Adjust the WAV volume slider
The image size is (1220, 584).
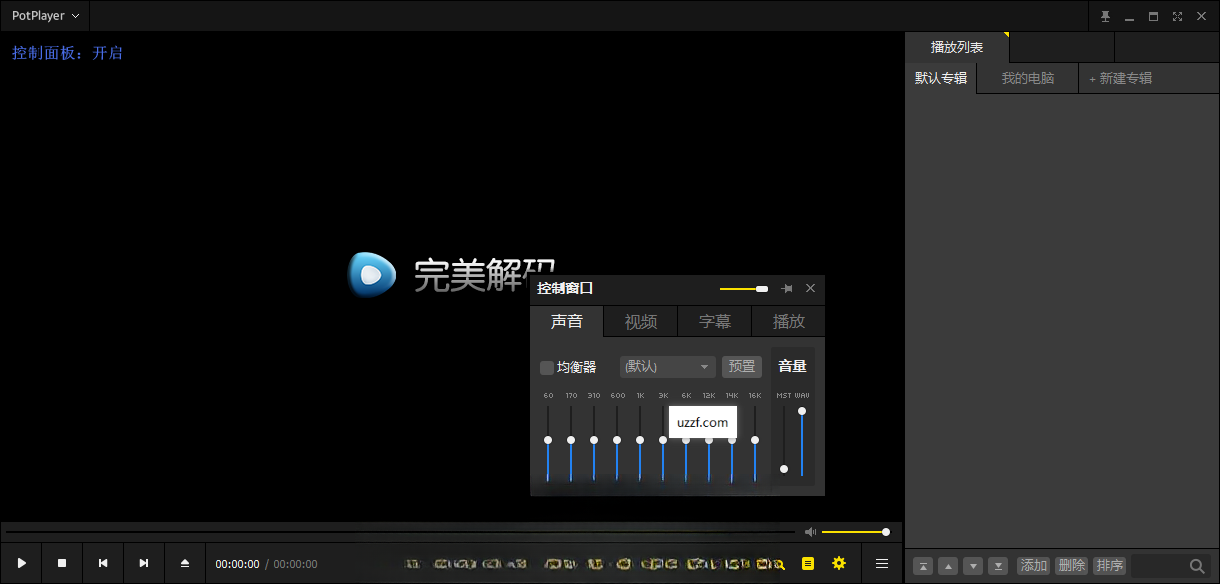802,441
